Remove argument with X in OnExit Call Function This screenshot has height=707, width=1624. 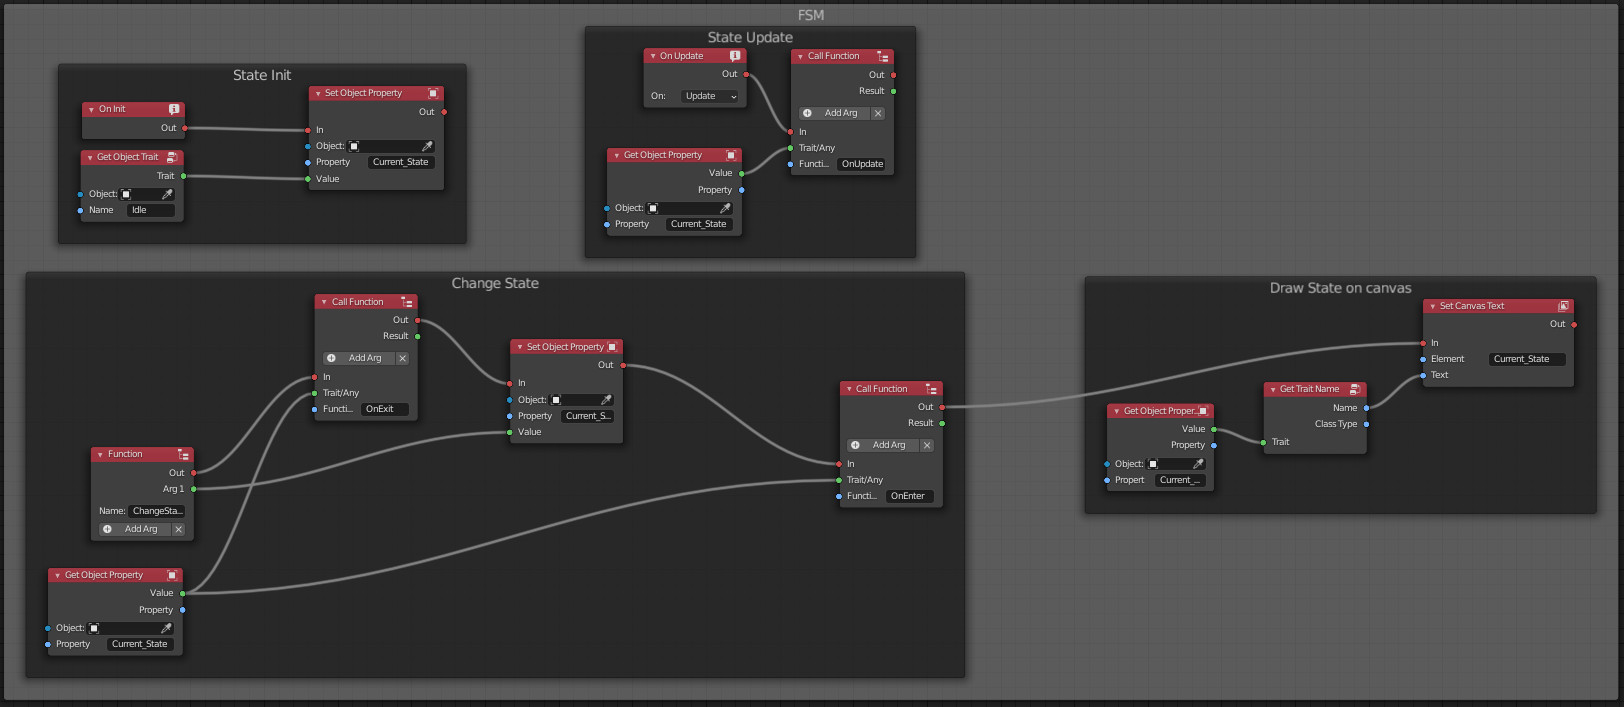402,358
